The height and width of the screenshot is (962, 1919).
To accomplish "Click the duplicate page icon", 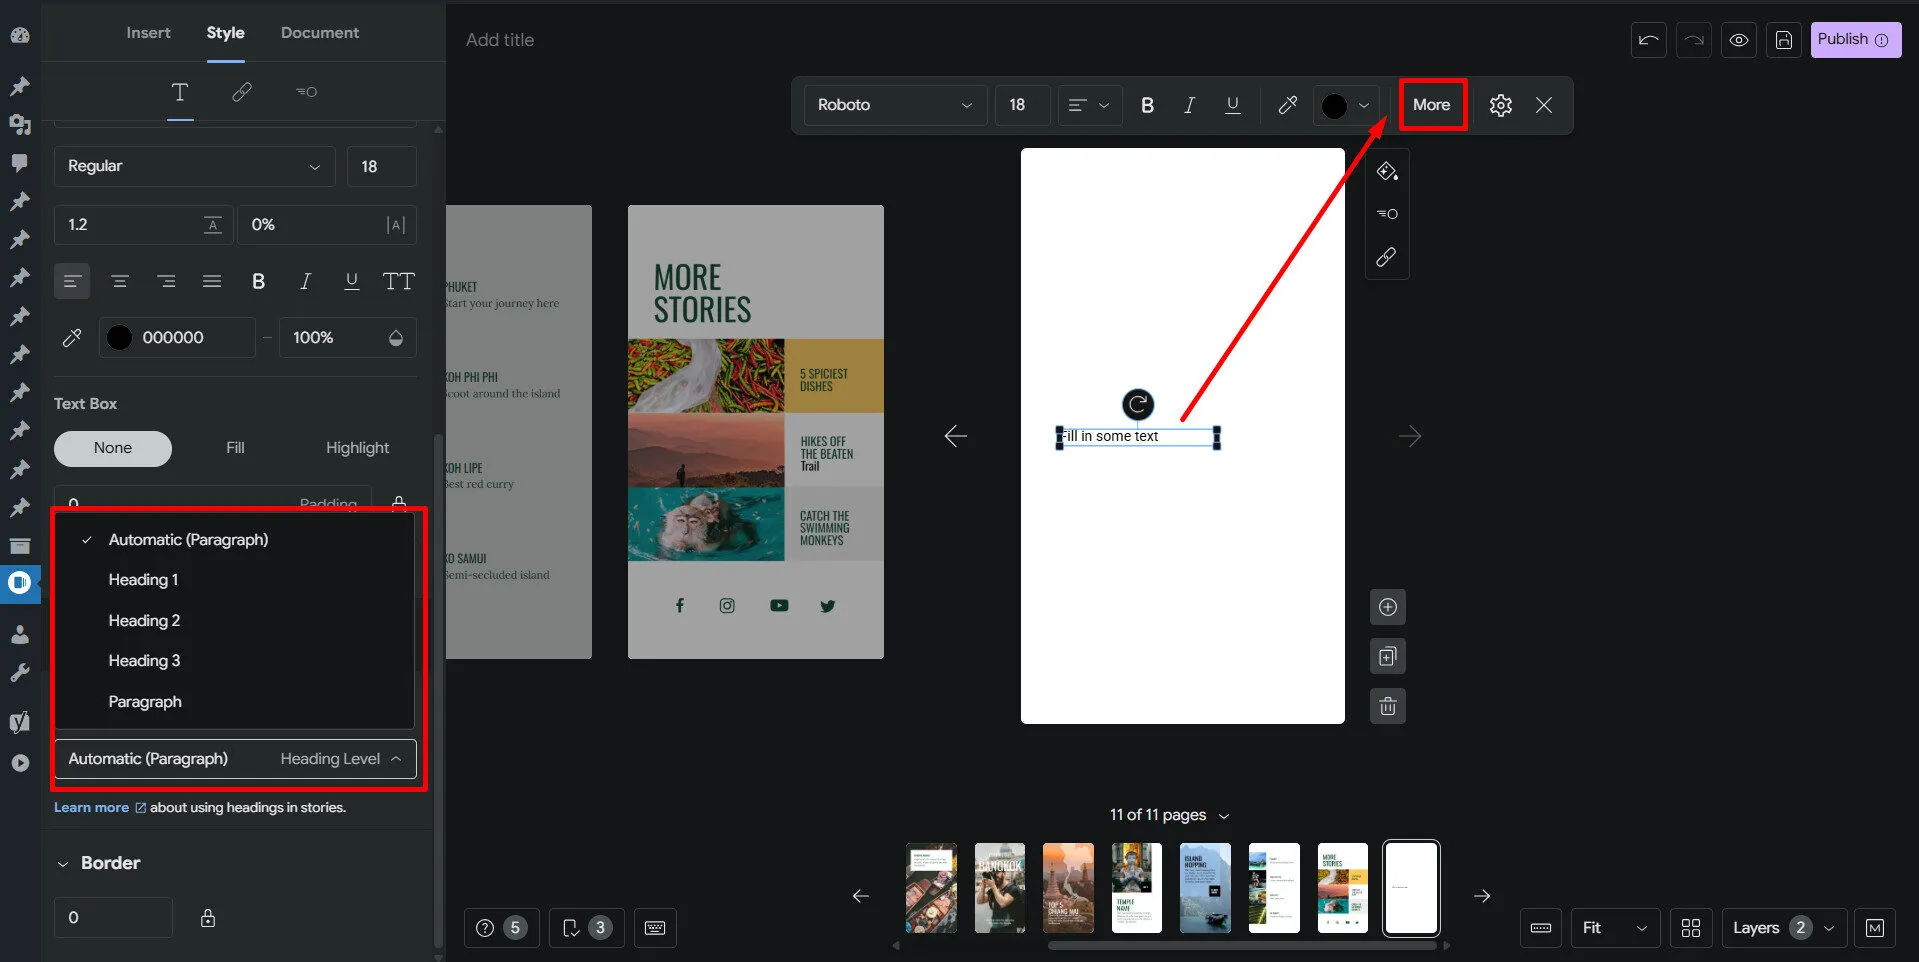I will pos(1387,657).
